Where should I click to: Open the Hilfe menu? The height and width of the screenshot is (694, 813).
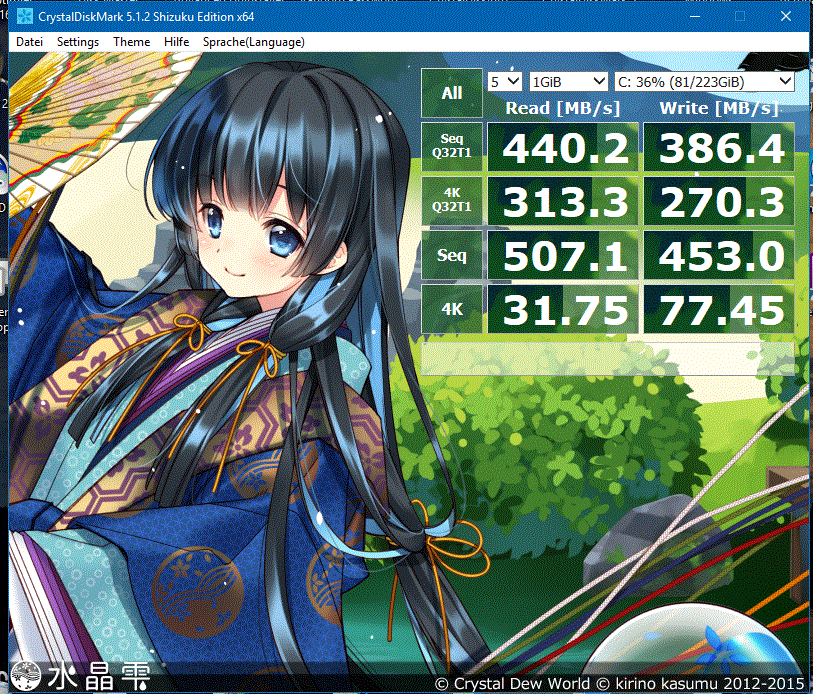(176, 42)
